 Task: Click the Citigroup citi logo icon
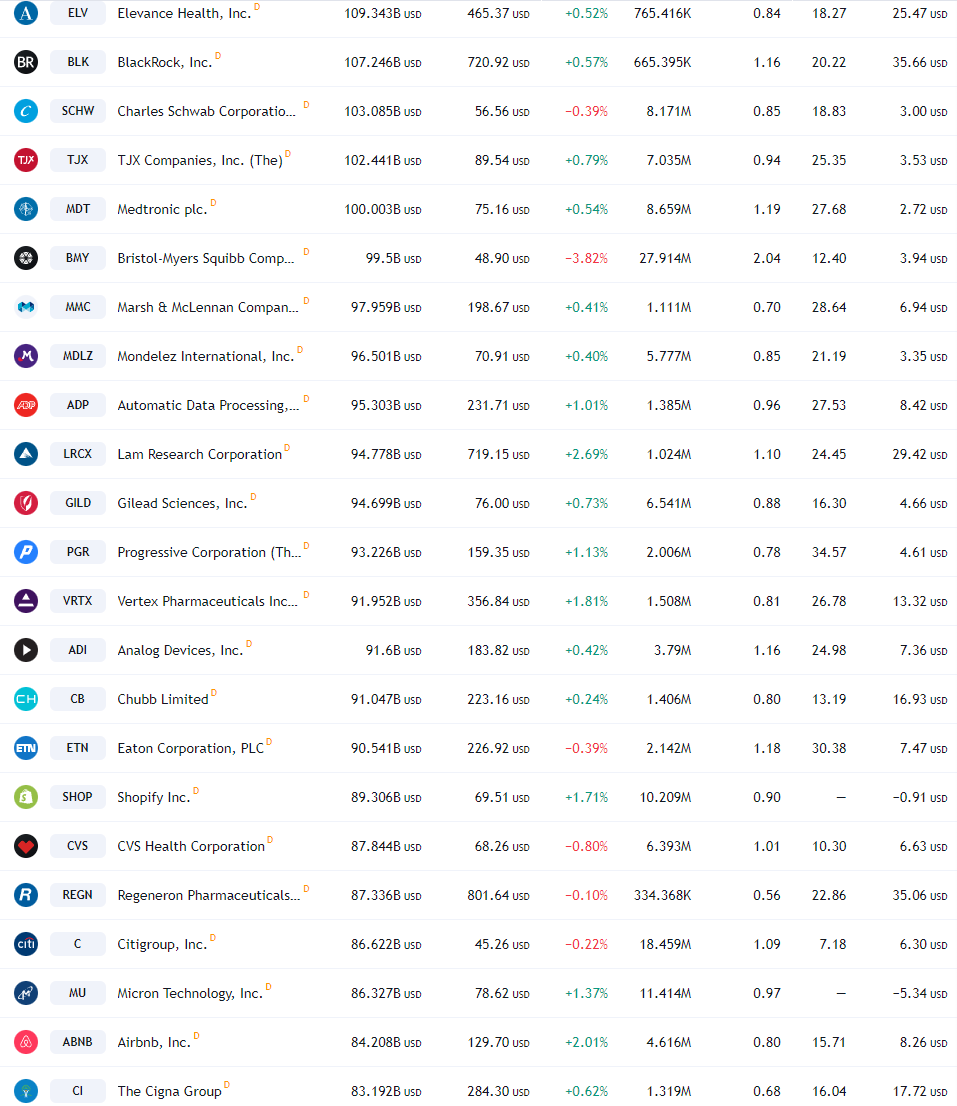pyautogui.click(x=26, y=944)
